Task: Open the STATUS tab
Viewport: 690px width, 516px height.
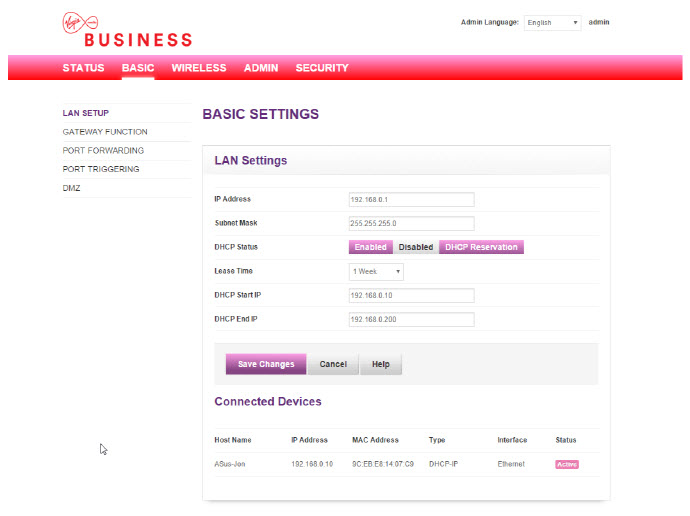Action: coord(83,68)
